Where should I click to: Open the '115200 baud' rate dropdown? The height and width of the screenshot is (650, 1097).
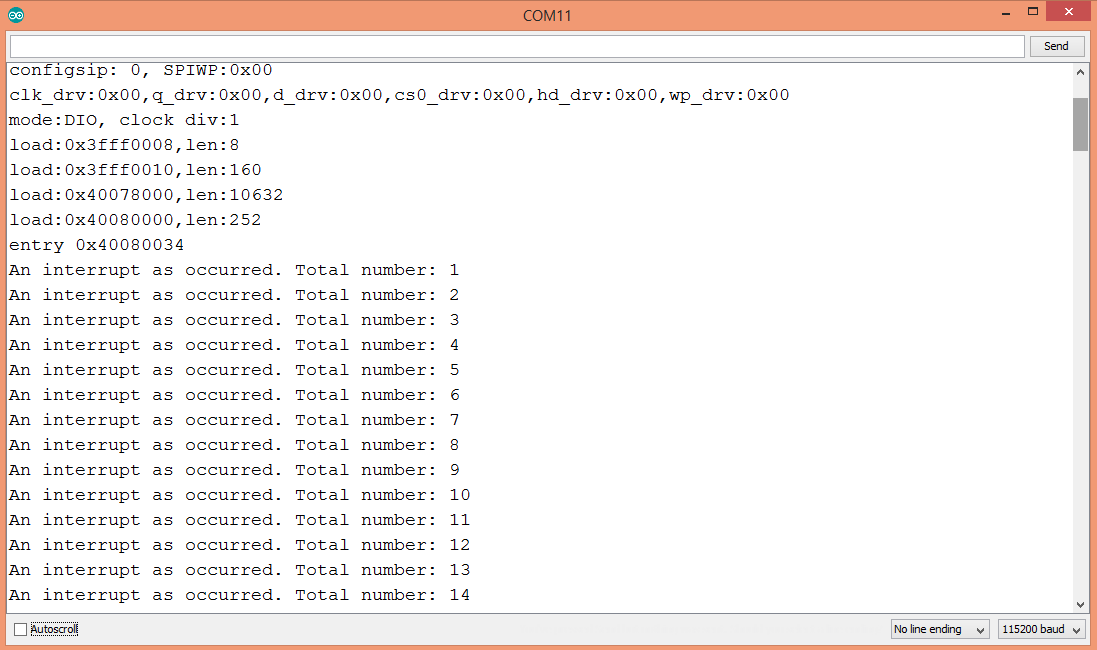[x=1040, y=628]
